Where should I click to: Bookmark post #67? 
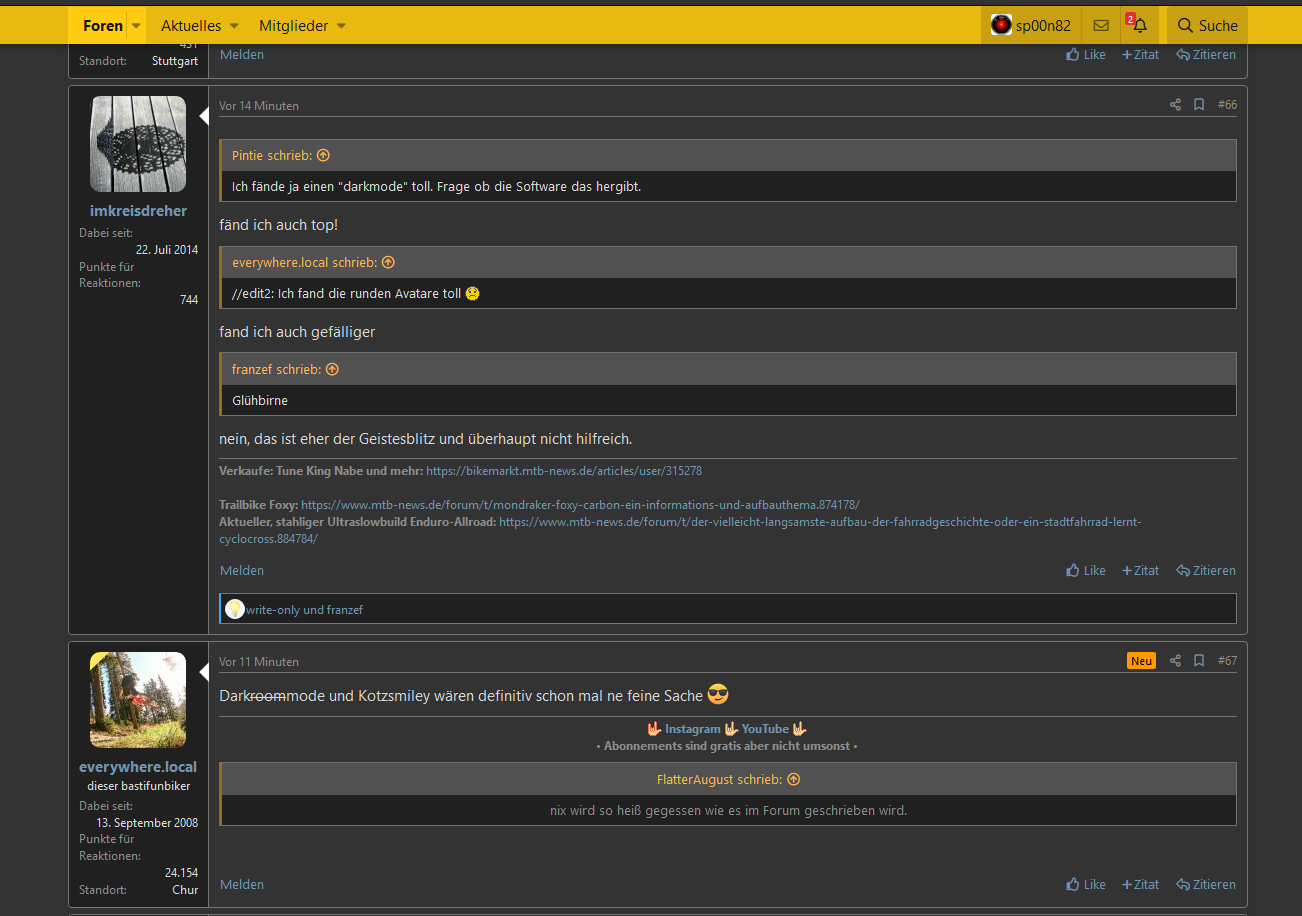1199,661
